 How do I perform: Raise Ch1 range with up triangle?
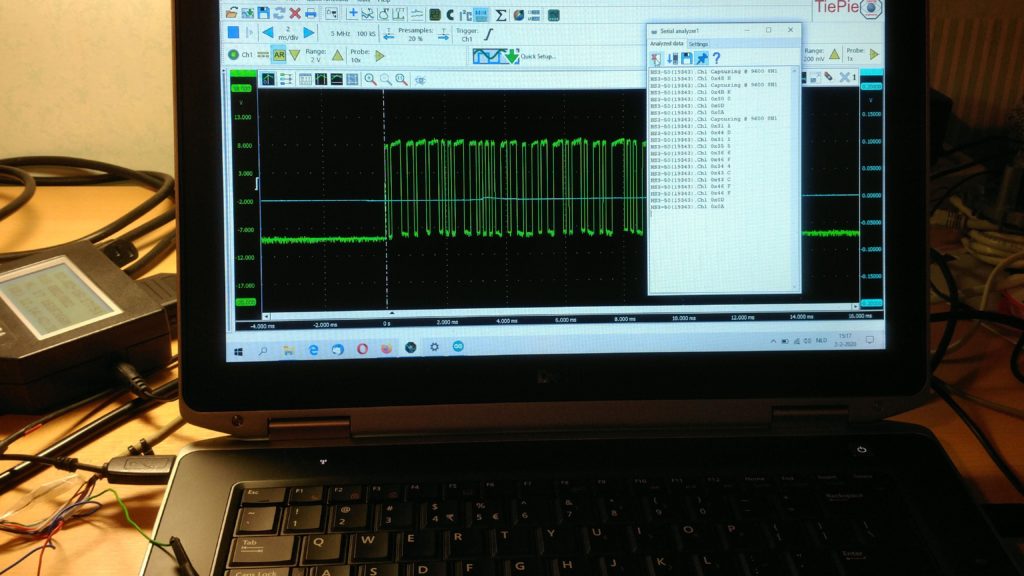click(338, 55)
